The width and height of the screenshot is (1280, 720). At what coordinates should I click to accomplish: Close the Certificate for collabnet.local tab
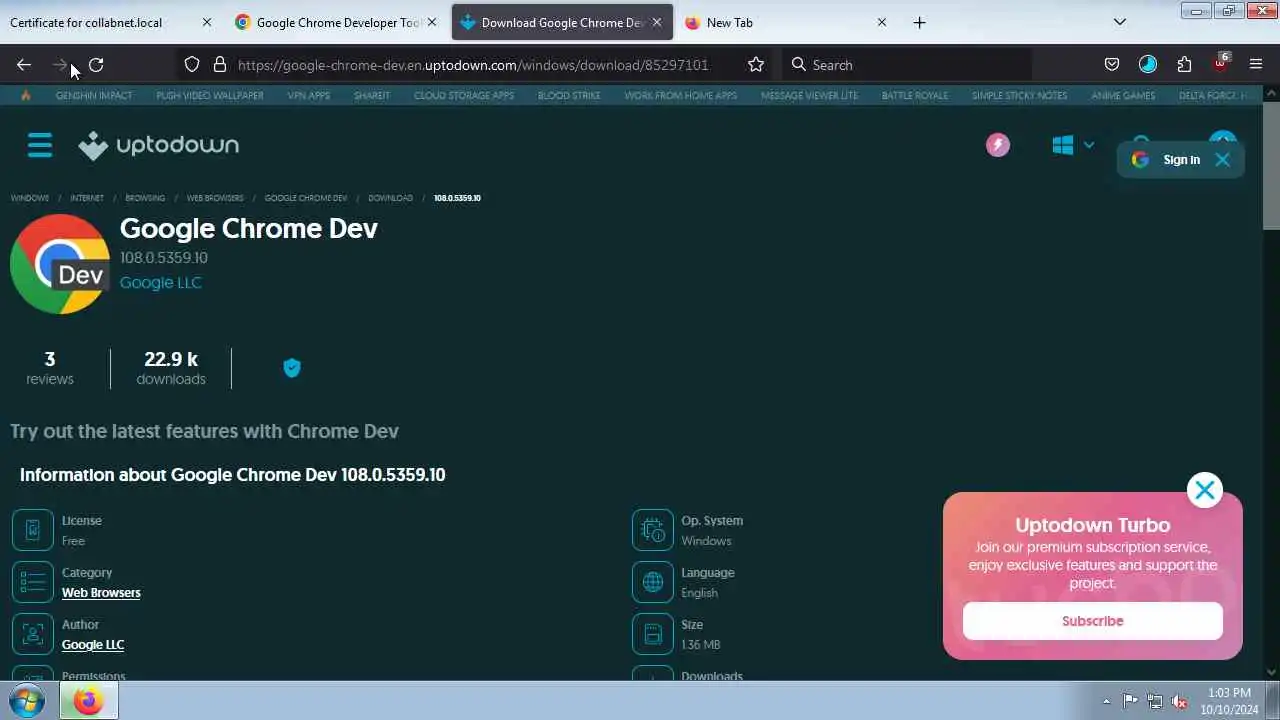[207, 22]
